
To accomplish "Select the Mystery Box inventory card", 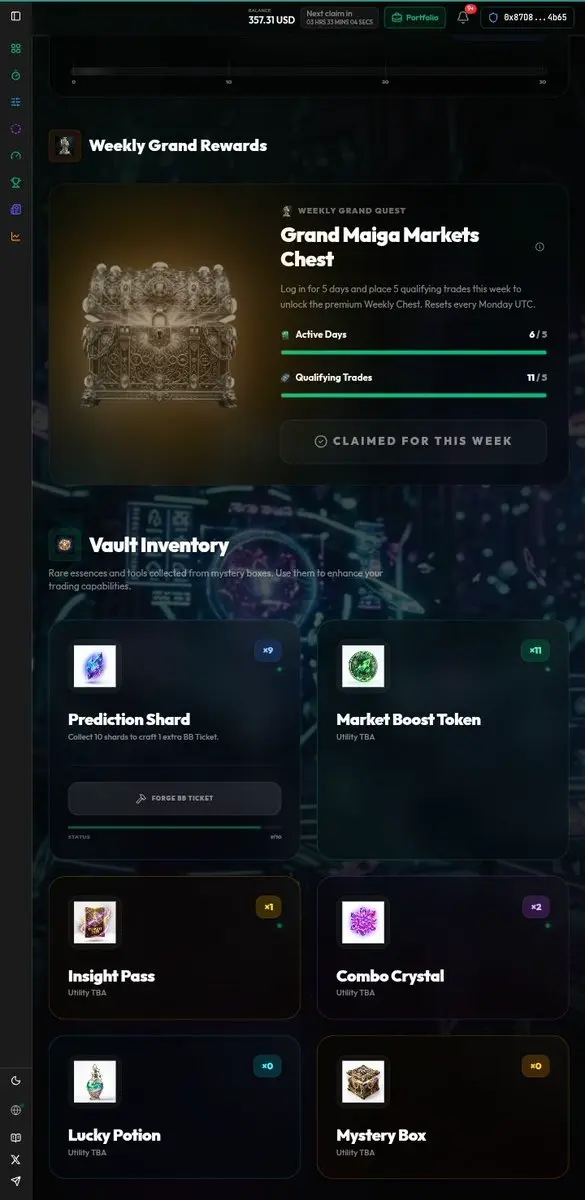I will click(443, 1107).
